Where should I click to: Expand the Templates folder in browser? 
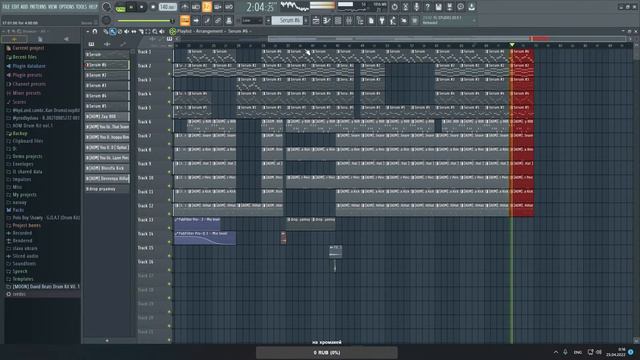[x=20, y=279]
